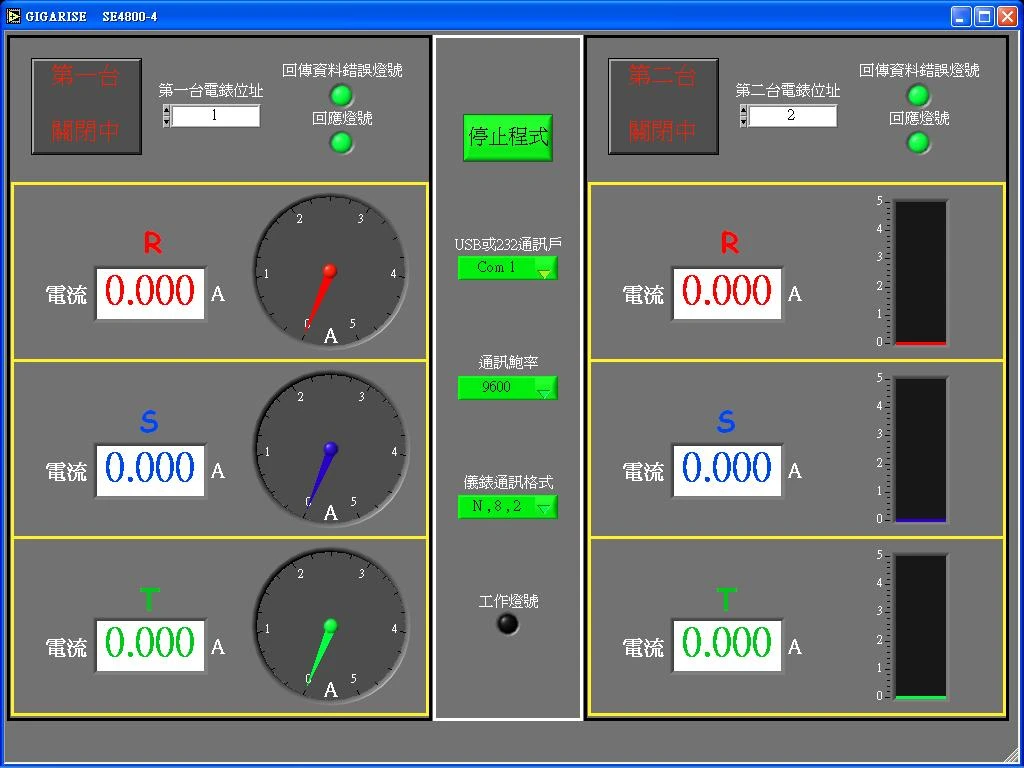Maximize the GIGARISE window

click(984, 16)
